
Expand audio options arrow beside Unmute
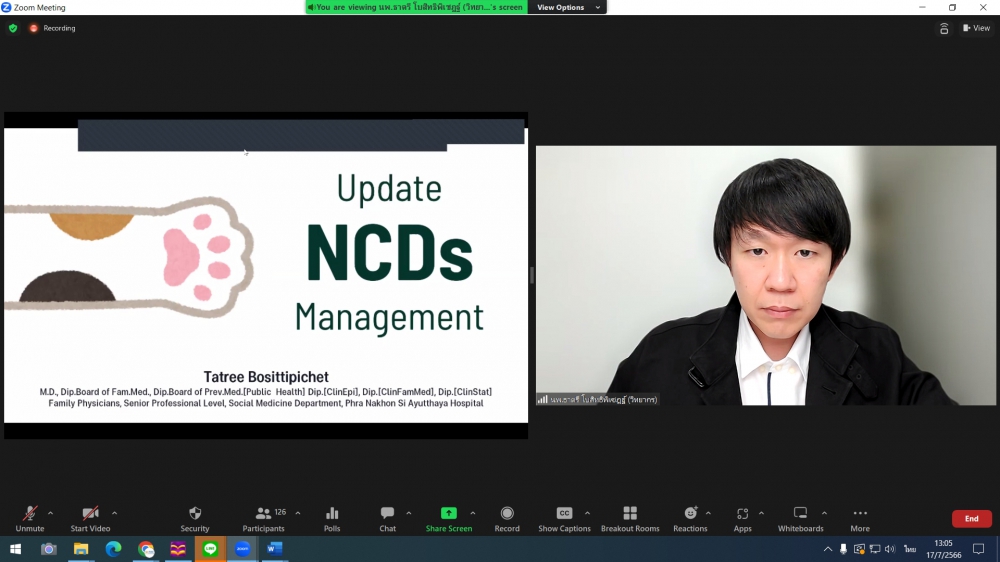(x=51, y=513)
